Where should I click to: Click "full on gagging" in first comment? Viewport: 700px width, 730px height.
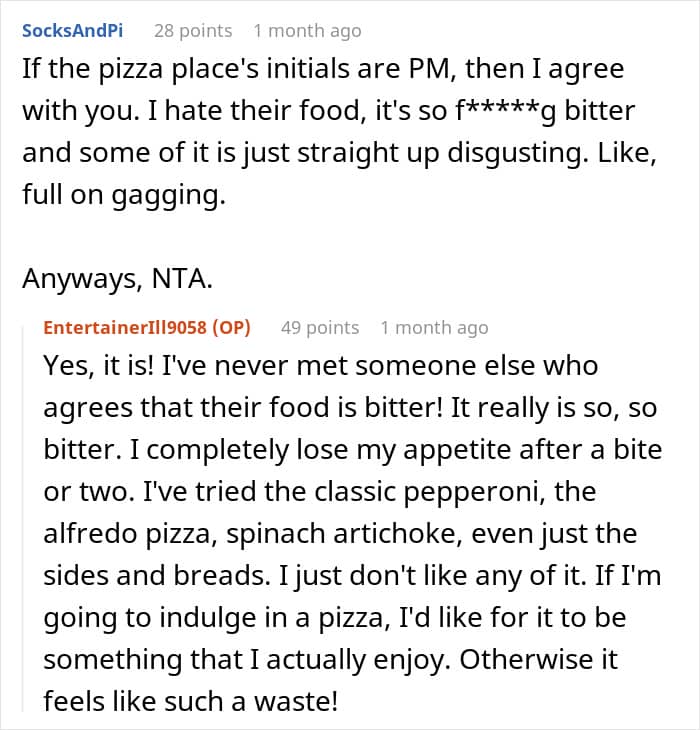(123, 195)
